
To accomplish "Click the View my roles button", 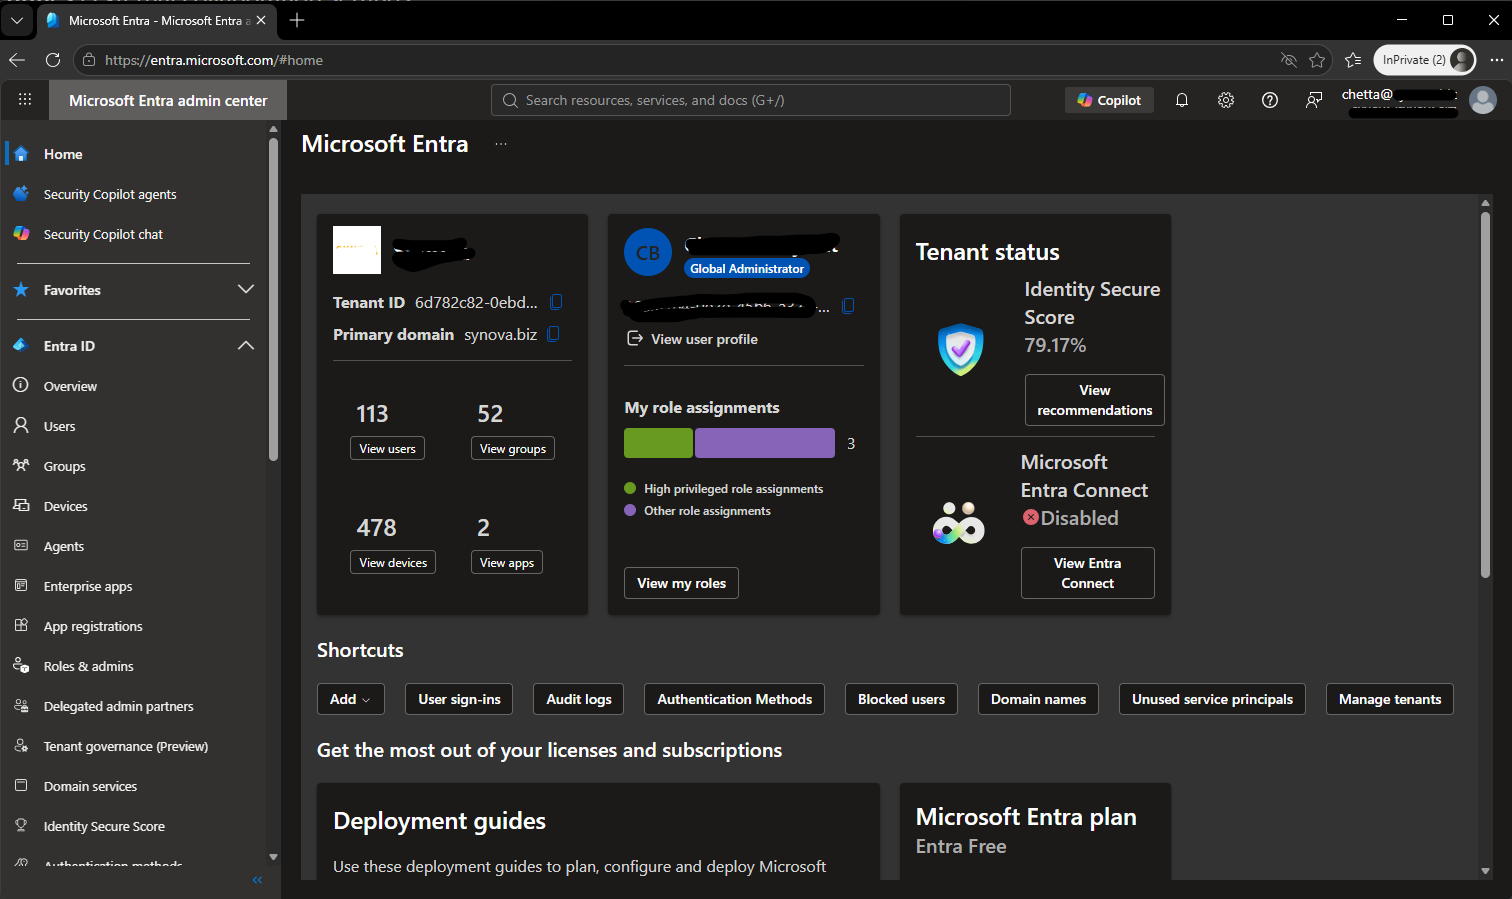I will tap(682, 583).
